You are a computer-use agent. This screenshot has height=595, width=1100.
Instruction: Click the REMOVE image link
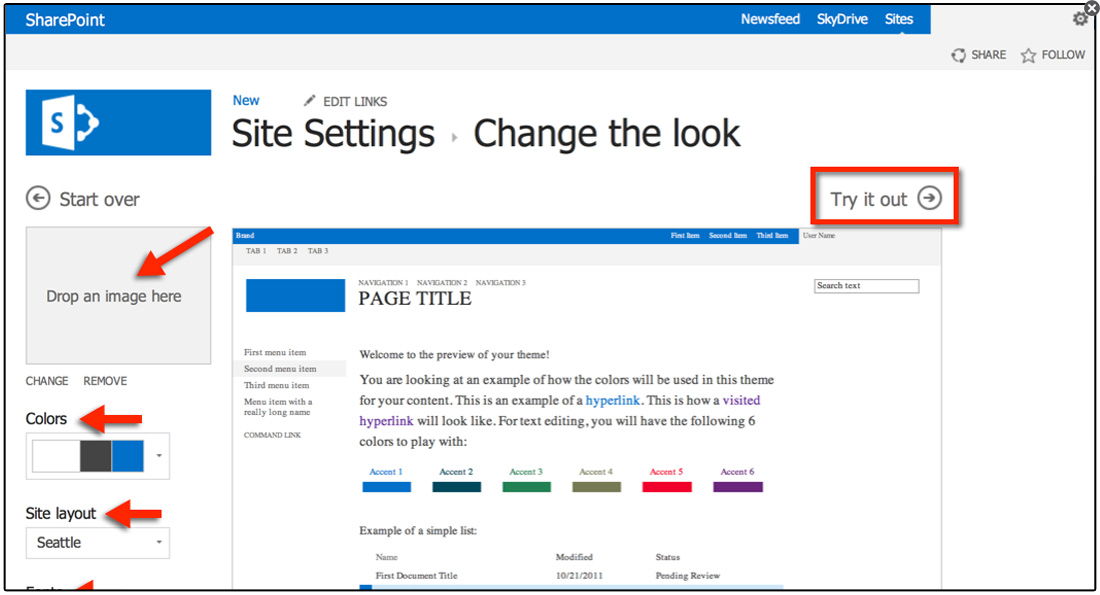pyautogui.click(x=105, y=381)
